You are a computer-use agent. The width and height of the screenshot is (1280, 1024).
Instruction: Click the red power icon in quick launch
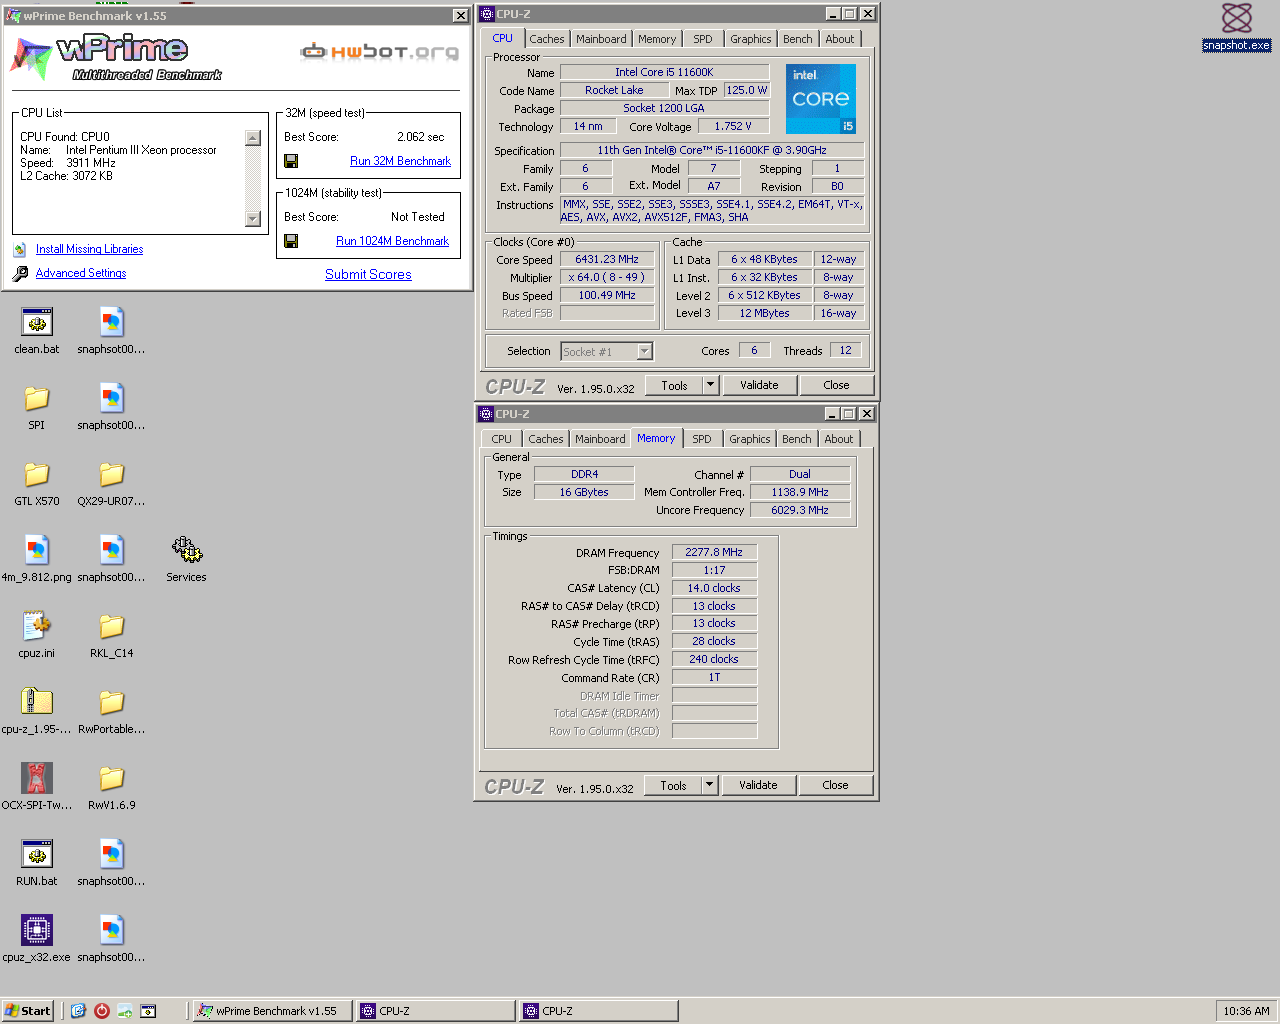(x=101, y=1011)
